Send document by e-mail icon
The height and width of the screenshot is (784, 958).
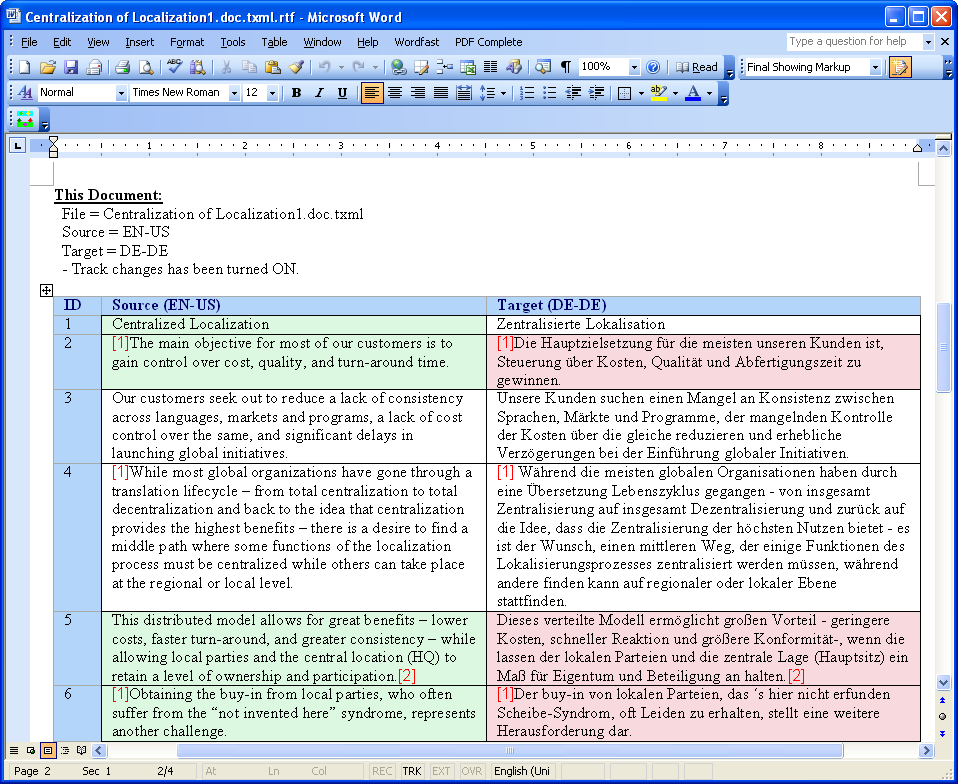click(x=94, y=67)
